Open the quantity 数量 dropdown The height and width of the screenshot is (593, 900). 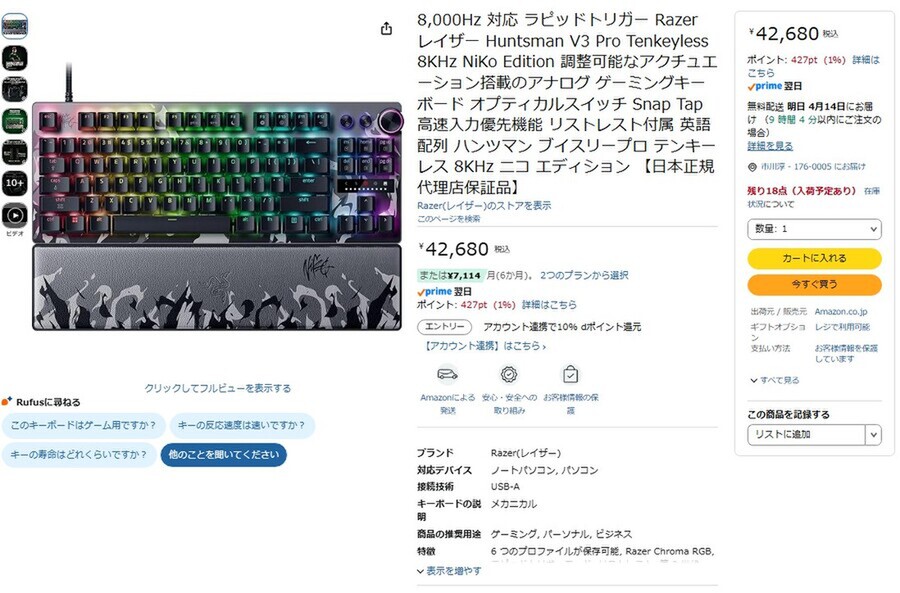[814, 229]
